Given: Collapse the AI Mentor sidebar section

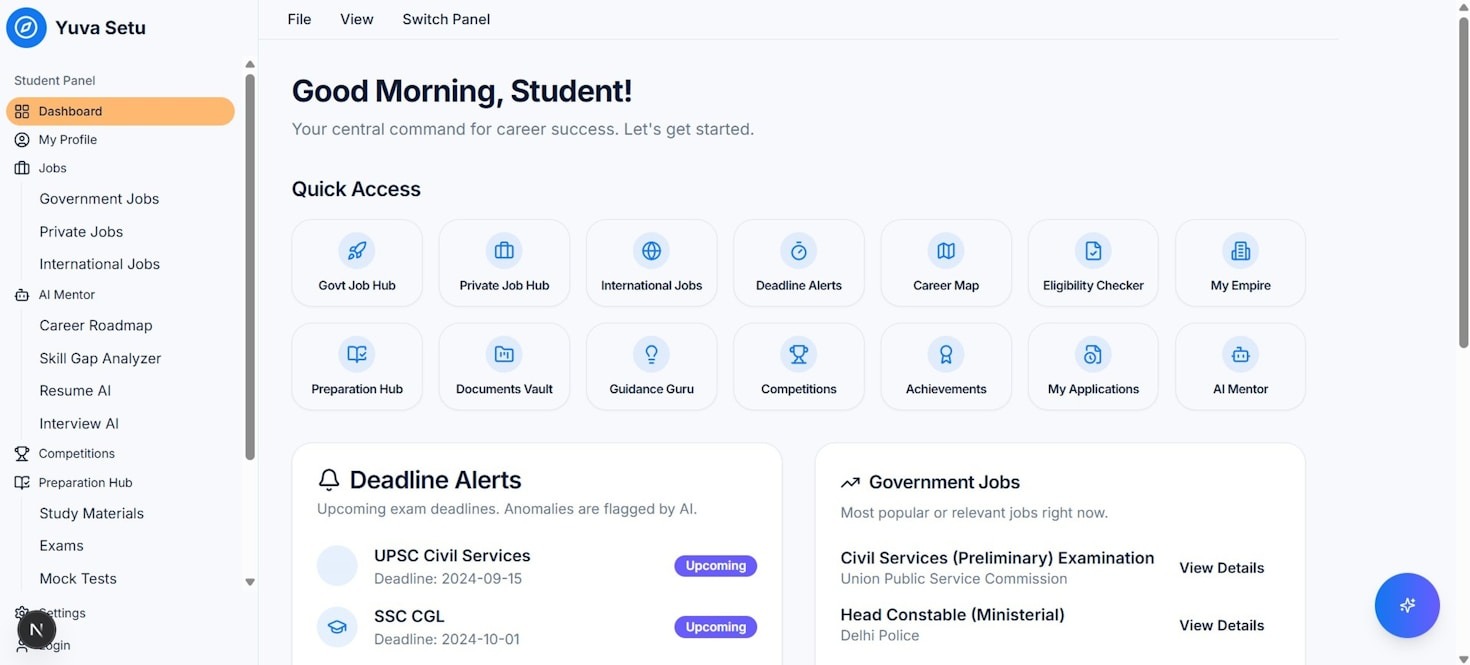Looking at the screenshot, I should (66, 294).
